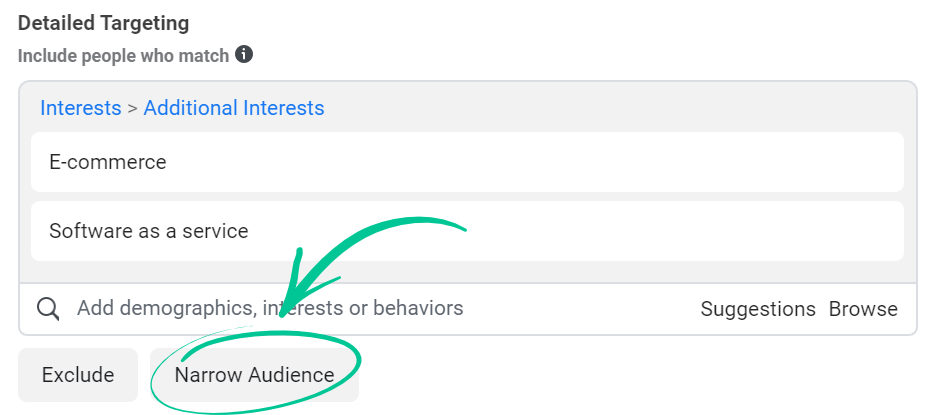This screenshot has width=934, height=415.
Task: Click the magnifying glass search icon
Action: (x=48, y=308)
